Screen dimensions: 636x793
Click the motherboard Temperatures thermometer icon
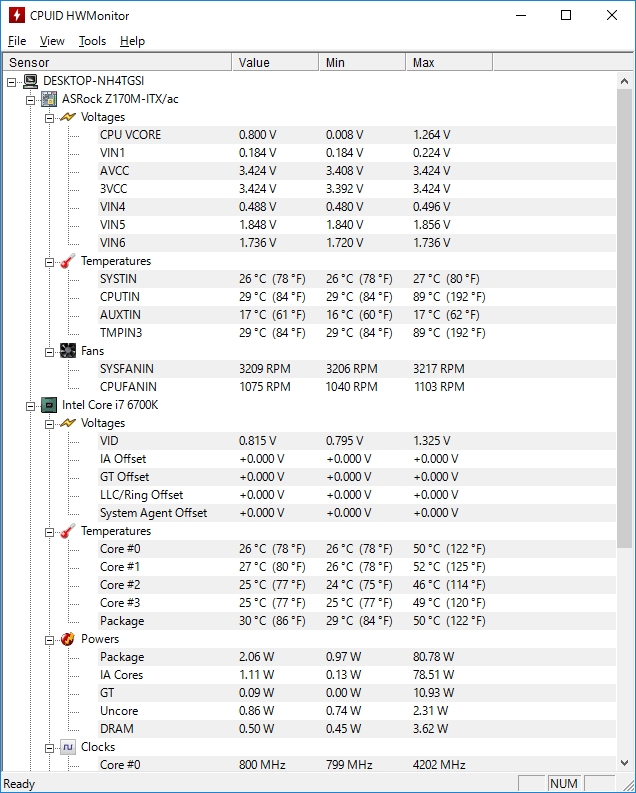67,261
